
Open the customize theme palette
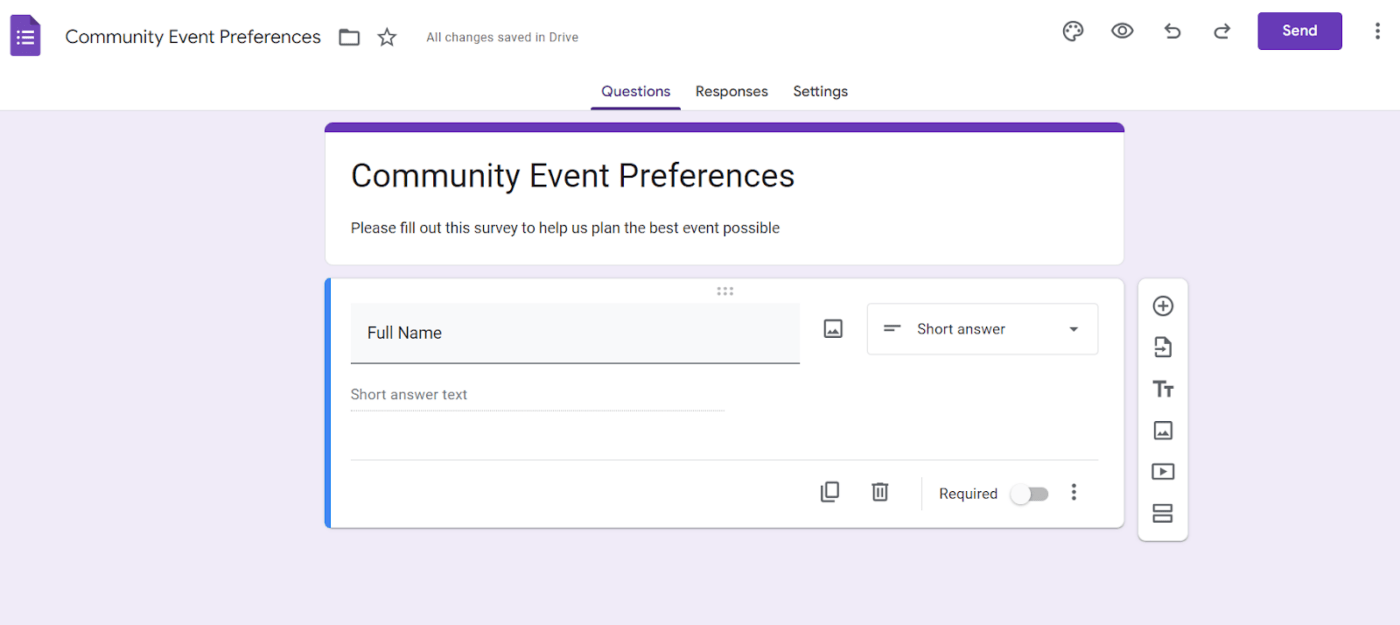[1073, 31]
